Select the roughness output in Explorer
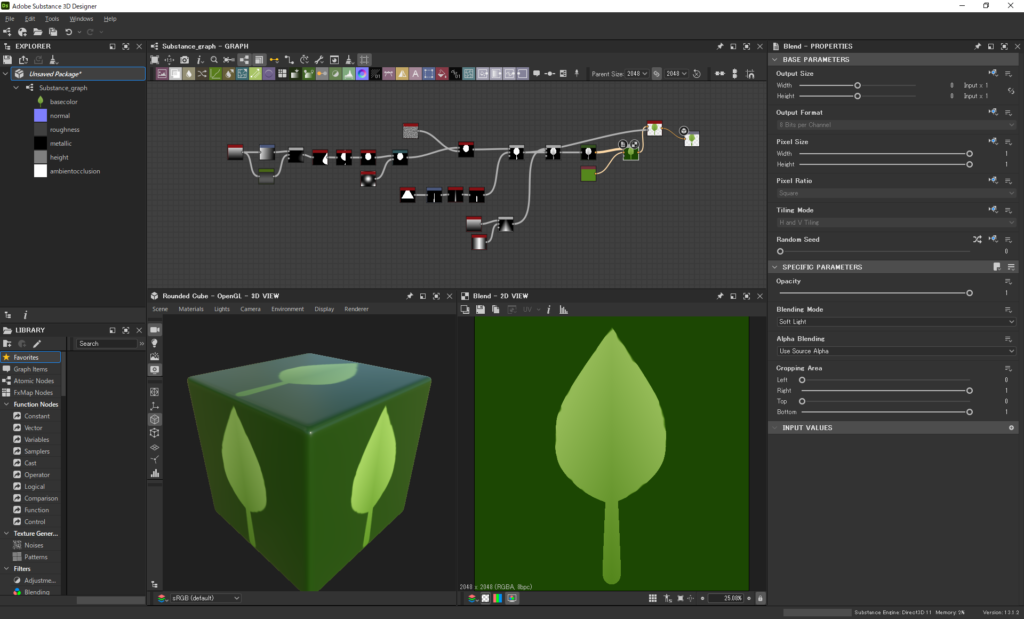Image resolution: width=1024 pixels, height=619 pixels. coord(65,129)
